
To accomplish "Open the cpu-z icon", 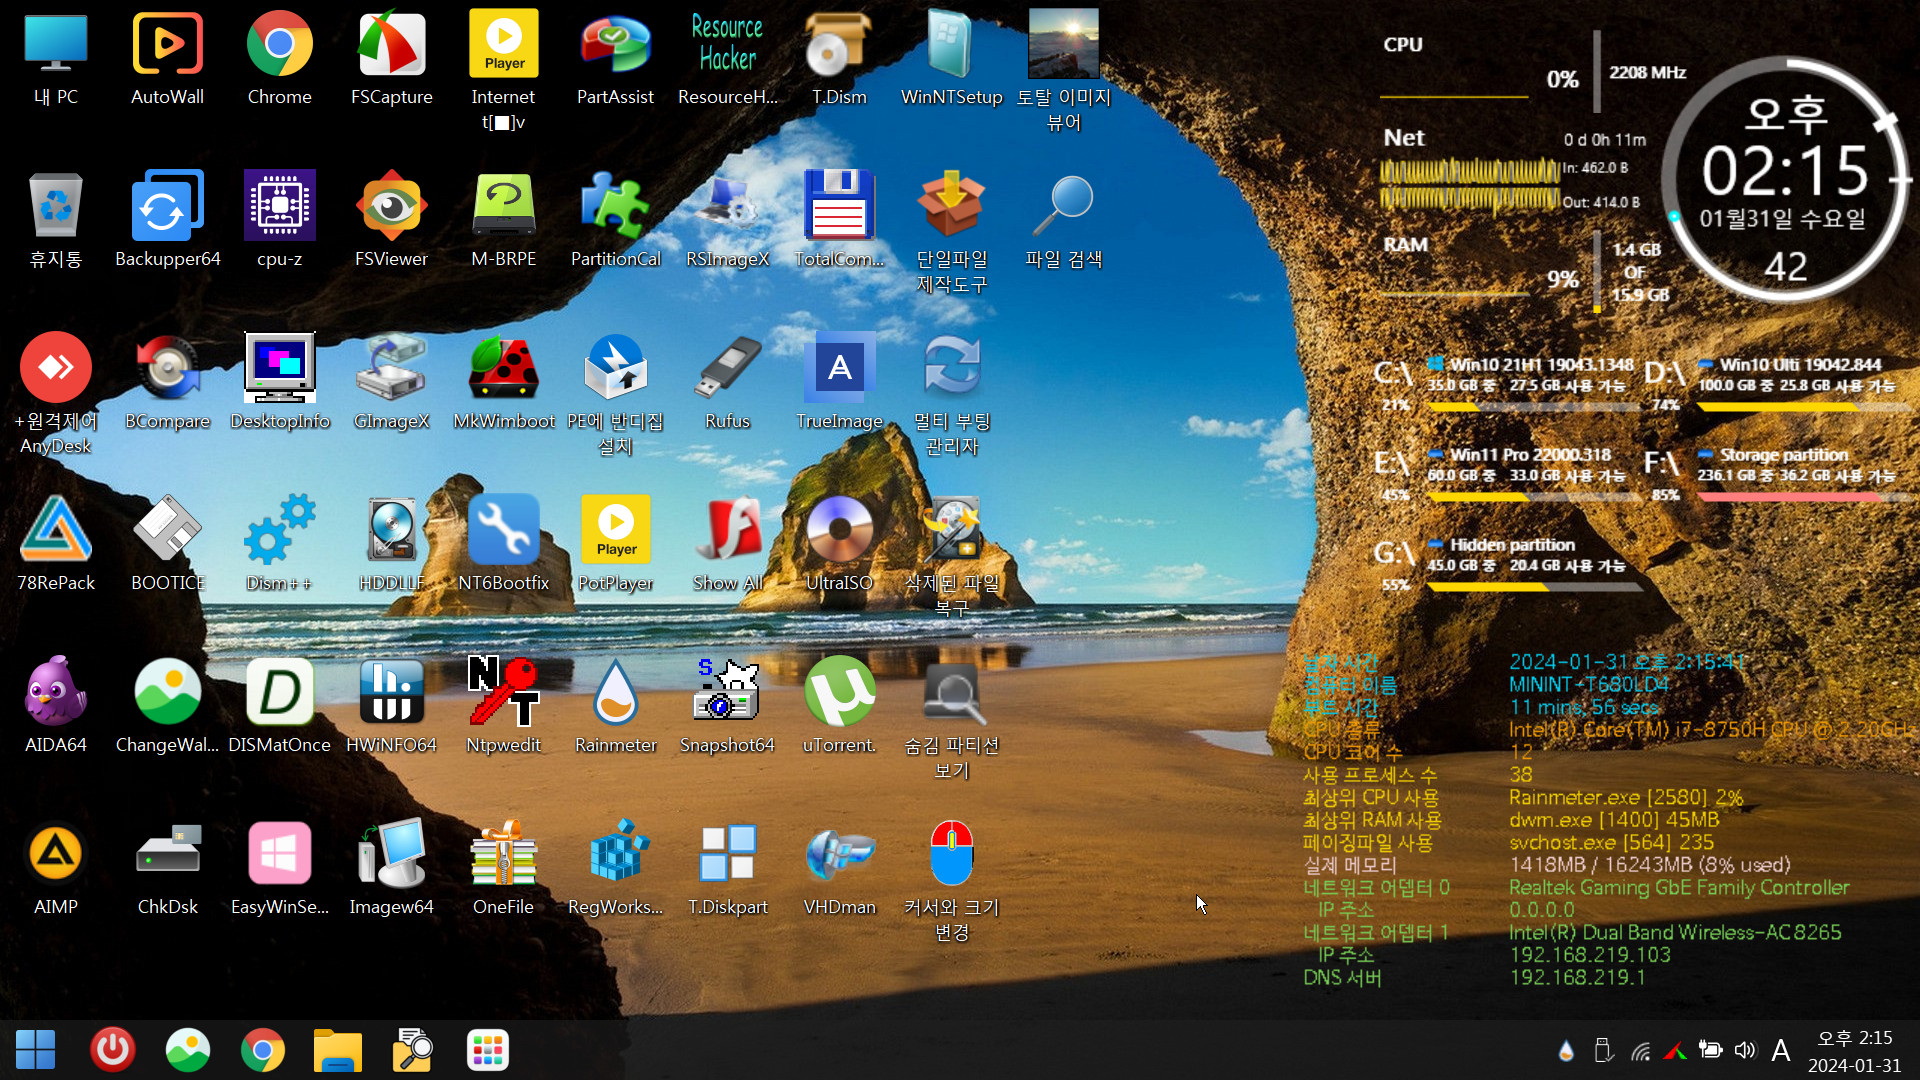I will [x=279, y=220].
